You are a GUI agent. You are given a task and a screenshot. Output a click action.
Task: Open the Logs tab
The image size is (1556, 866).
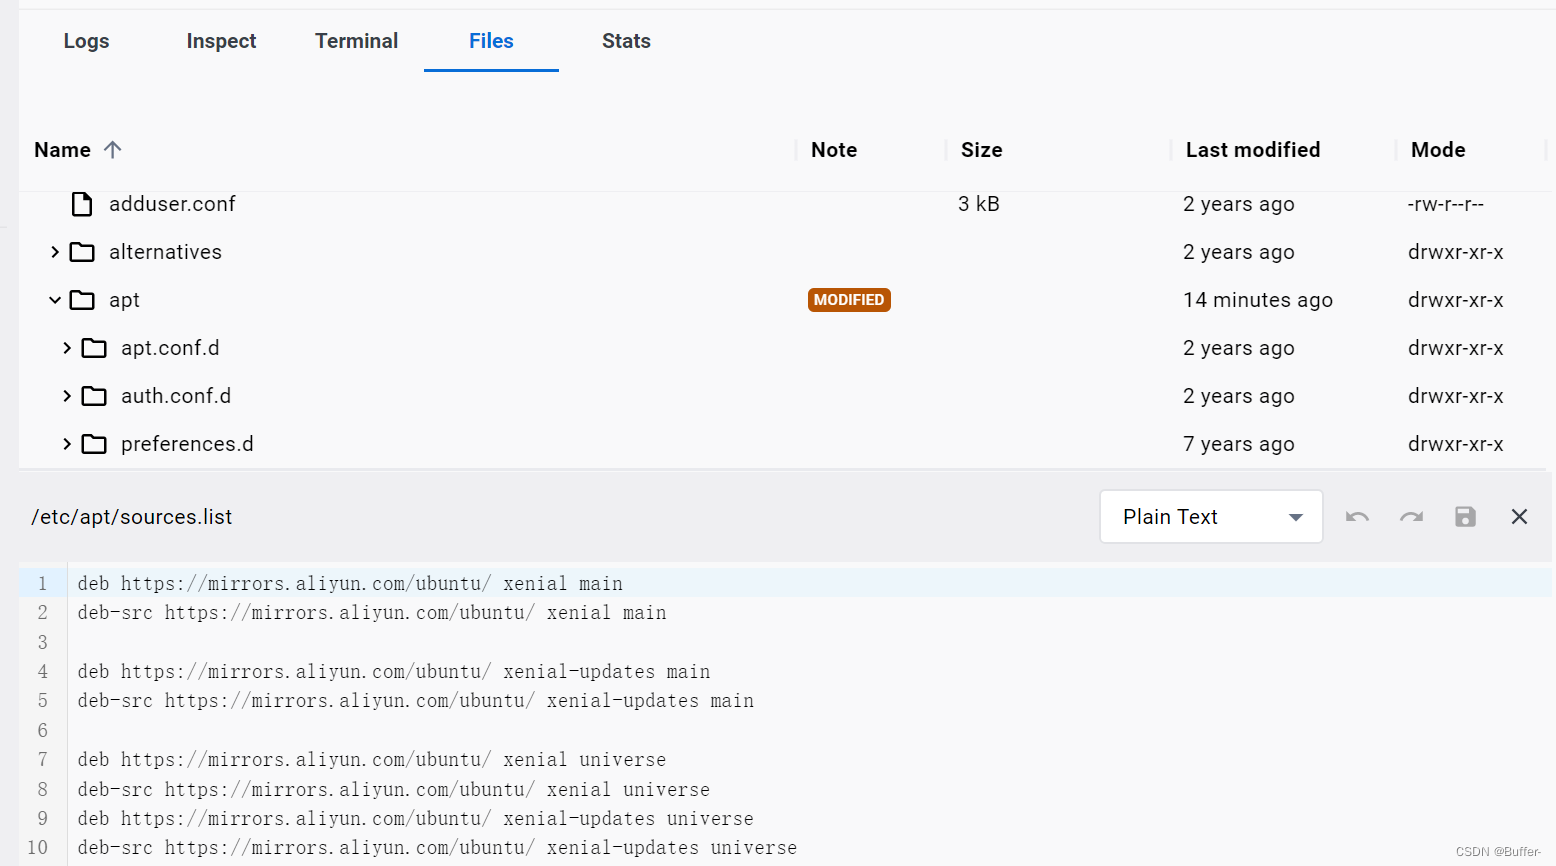coord(86,41)
